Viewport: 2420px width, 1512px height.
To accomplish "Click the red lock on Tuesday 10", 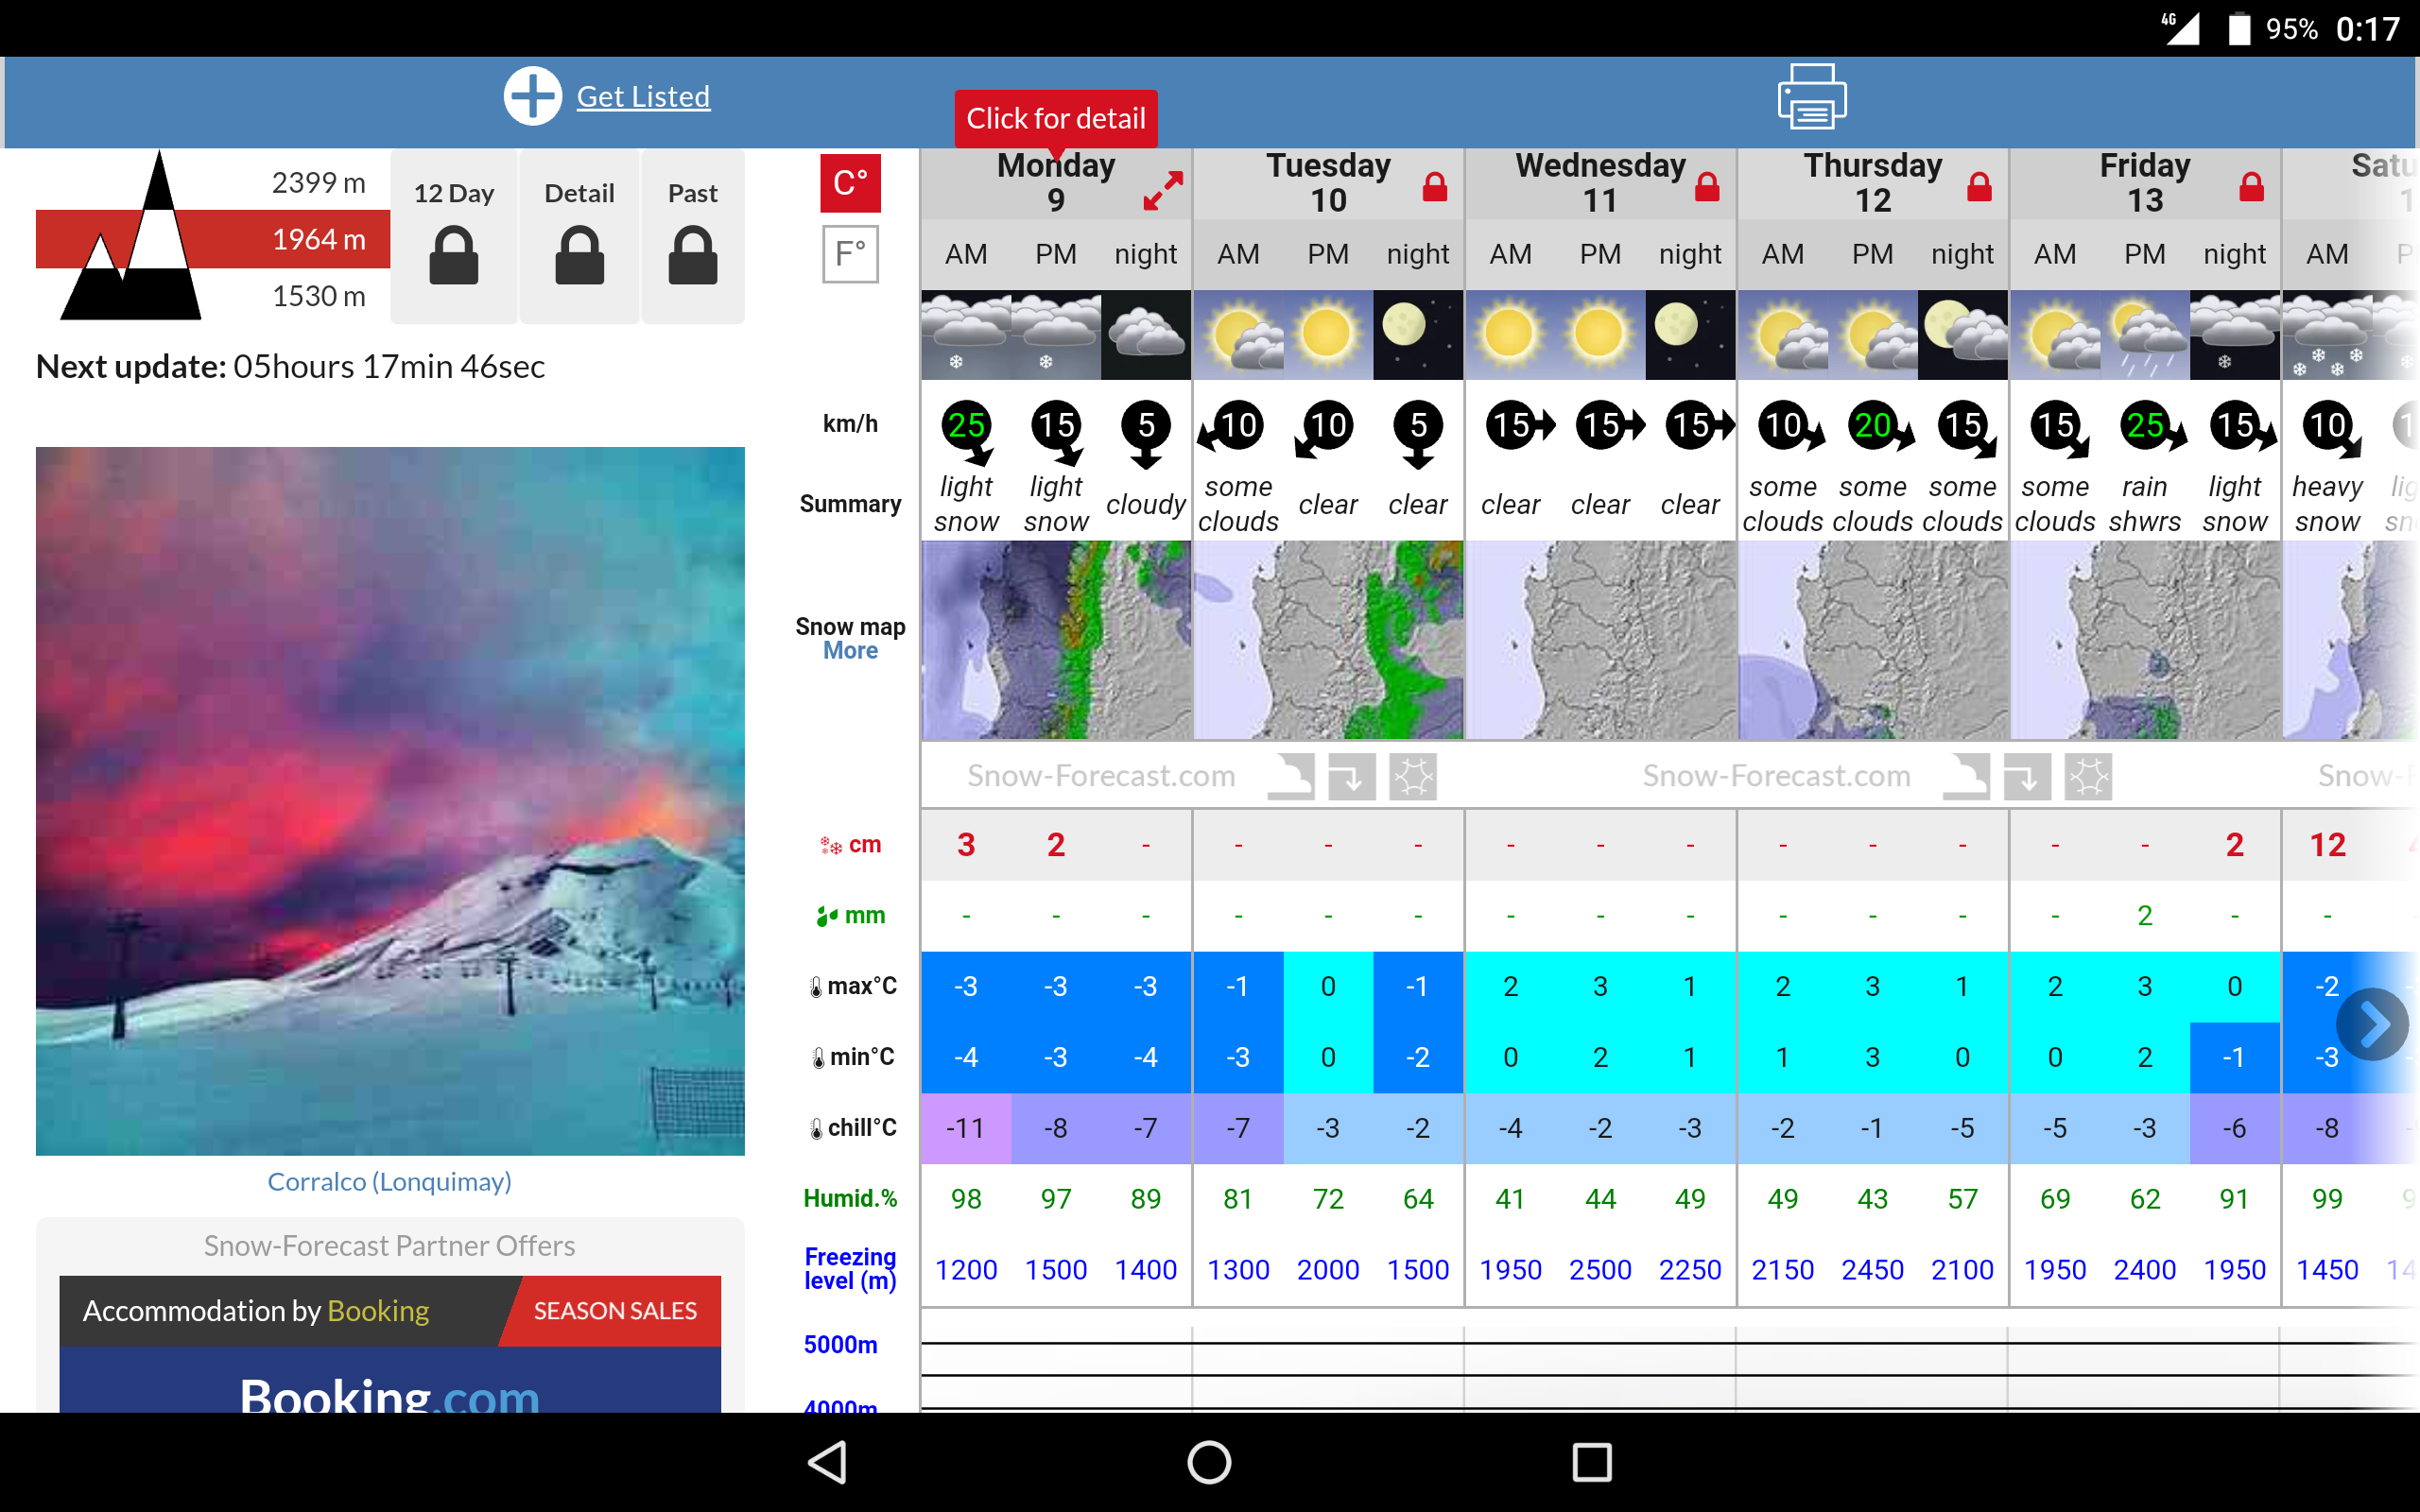I will [x=1435, y=187].
